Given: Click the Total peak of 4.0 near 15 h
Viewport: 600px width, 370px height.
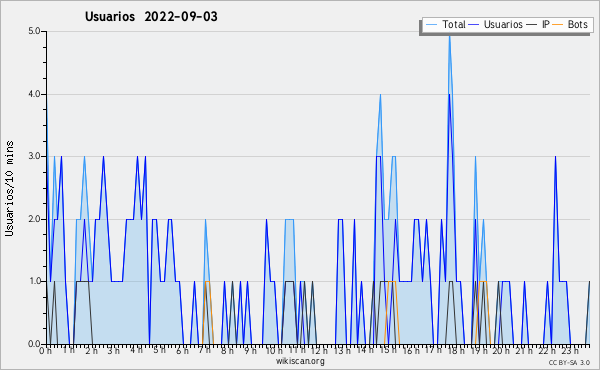Looking at the screenshot, I should [380, 95].
